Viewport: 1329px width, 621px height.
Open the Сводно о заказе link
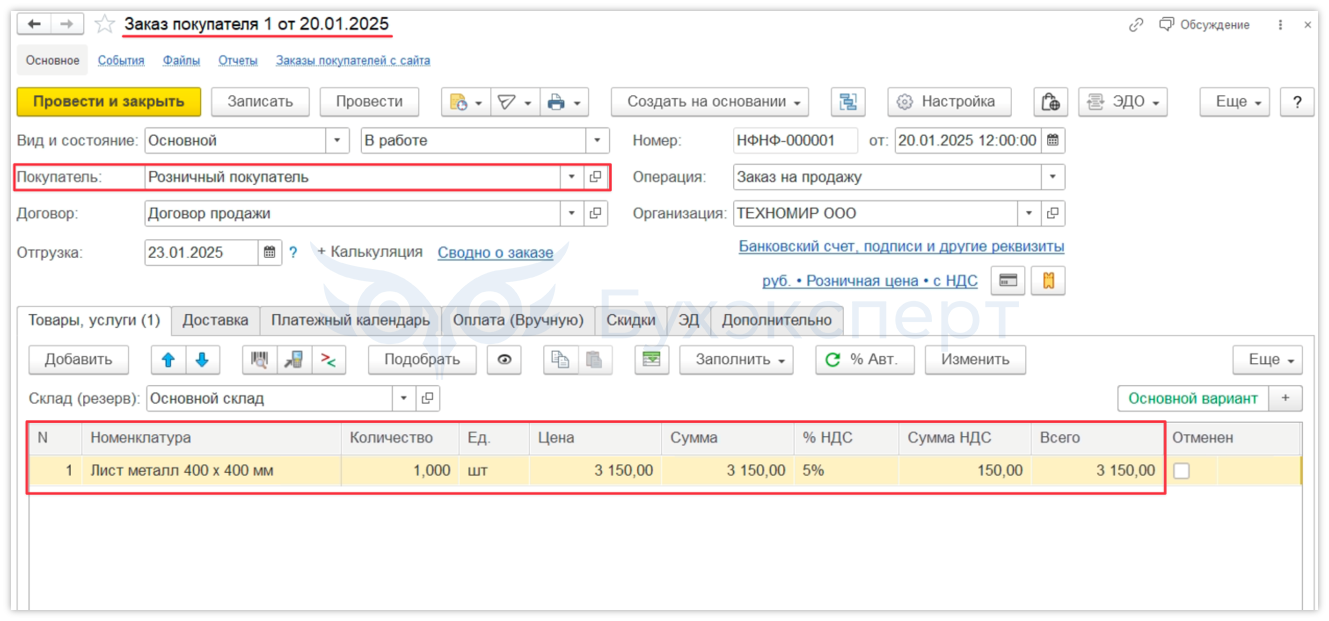pyautogui.click(x=495, y=253)
